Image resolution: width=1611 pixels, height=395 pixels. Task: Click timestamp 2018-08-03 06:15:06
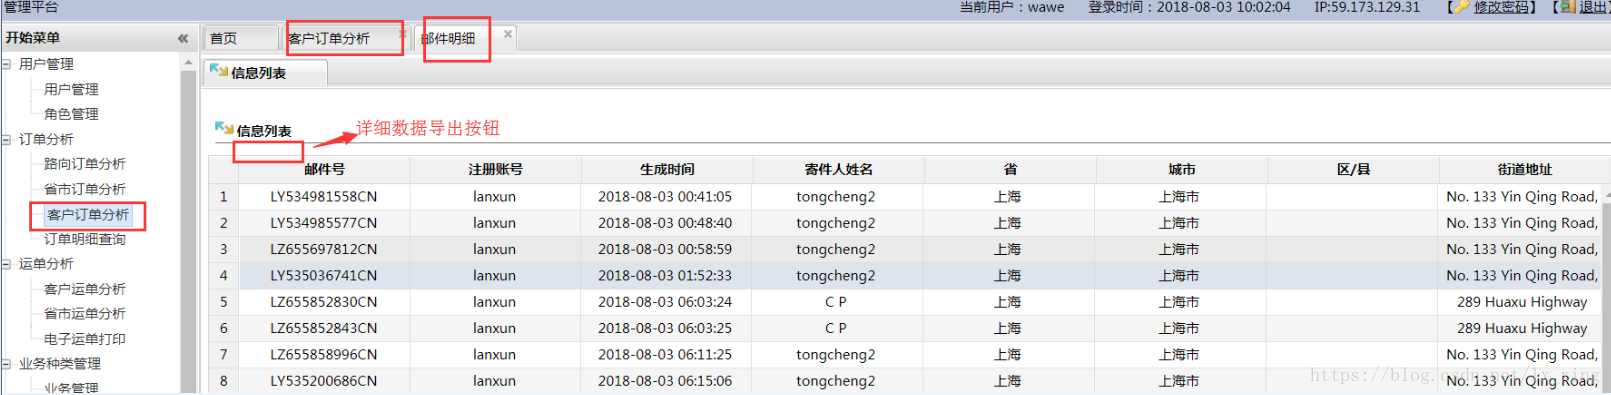click(x=665, y=381)
